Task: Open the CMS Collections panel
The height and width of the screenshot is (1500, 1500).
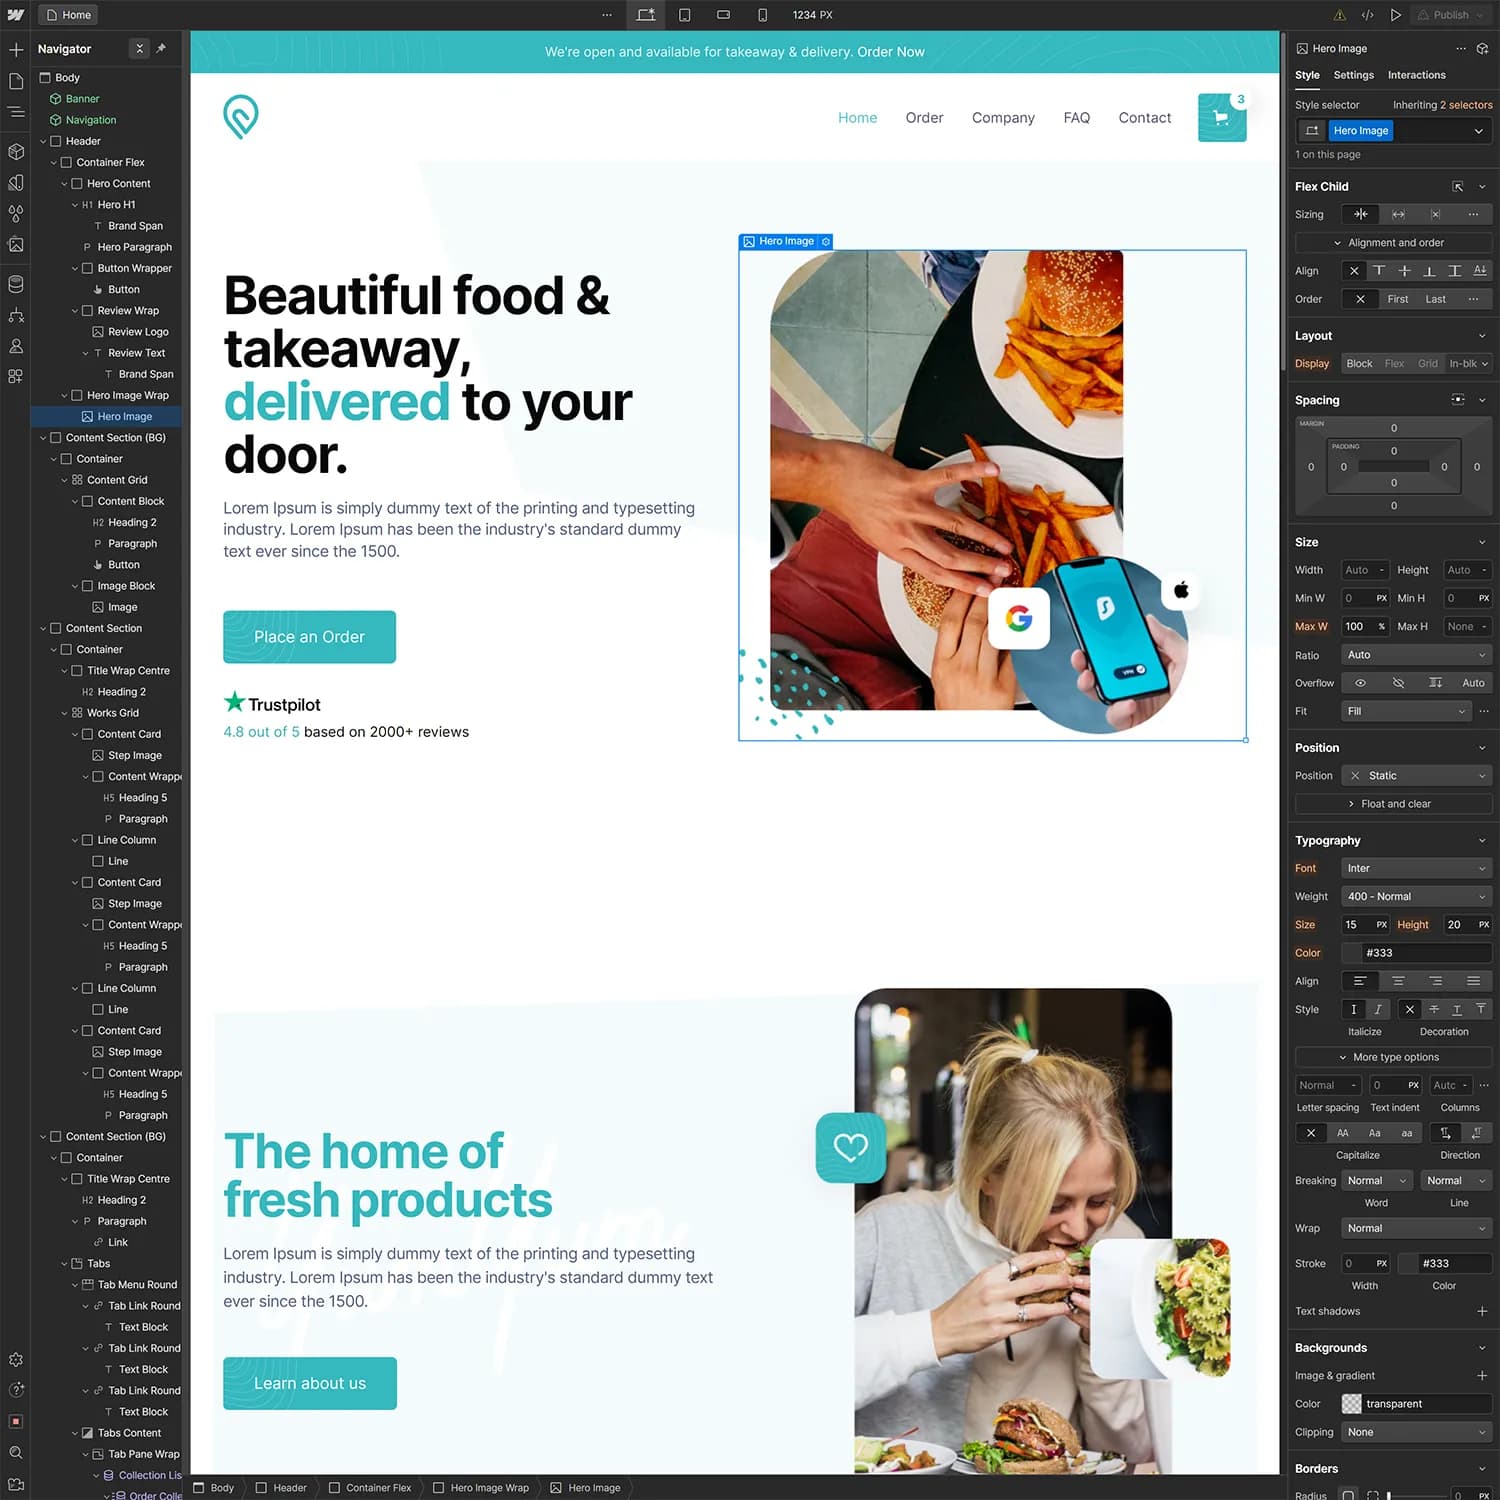Action: (x=15, y=283)
